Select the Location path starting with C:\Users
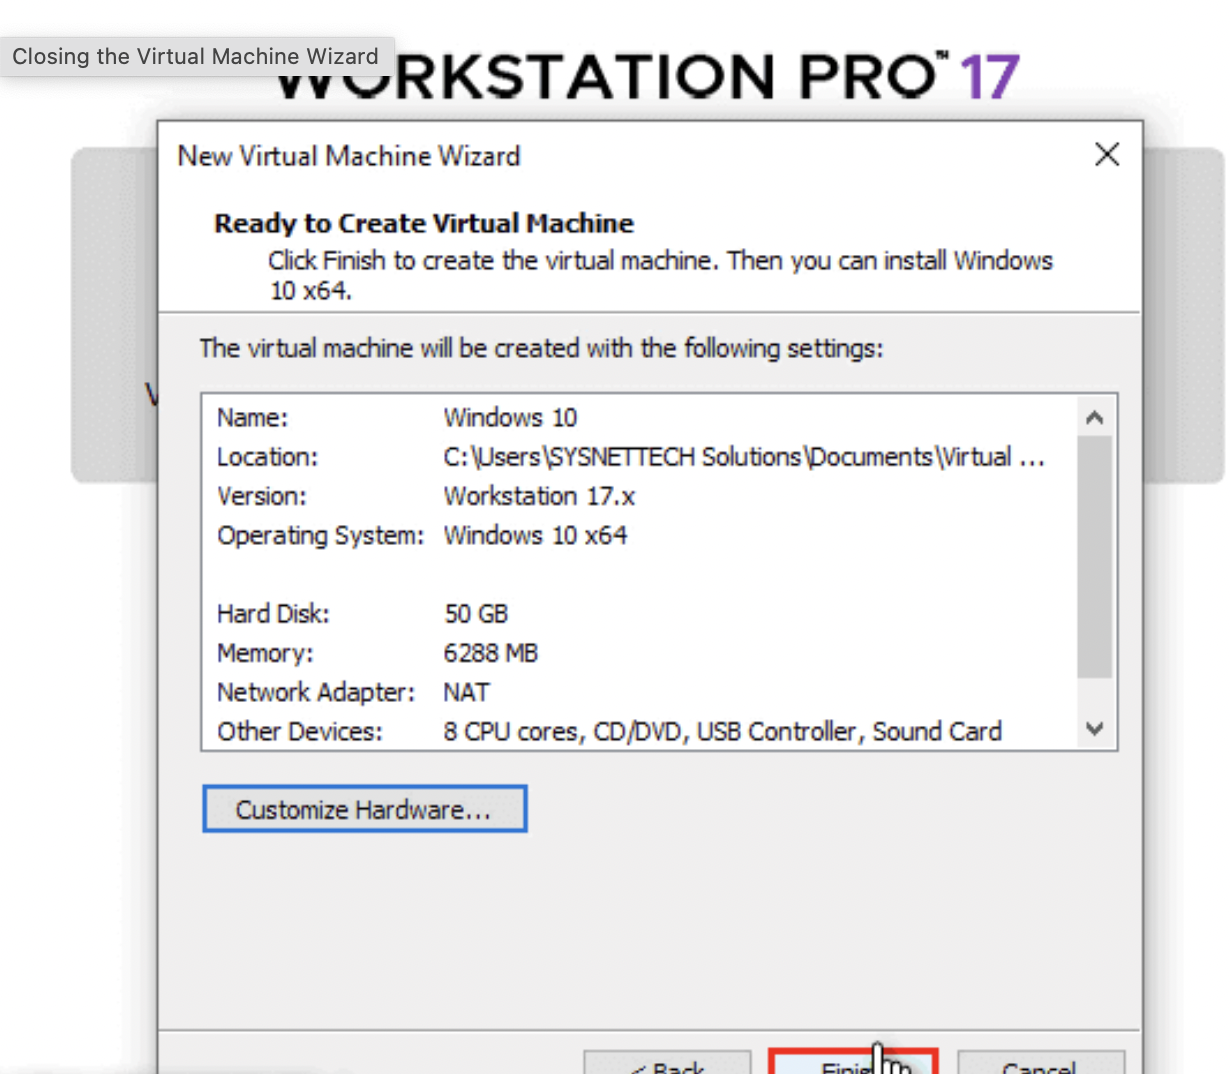 (744, 457)
